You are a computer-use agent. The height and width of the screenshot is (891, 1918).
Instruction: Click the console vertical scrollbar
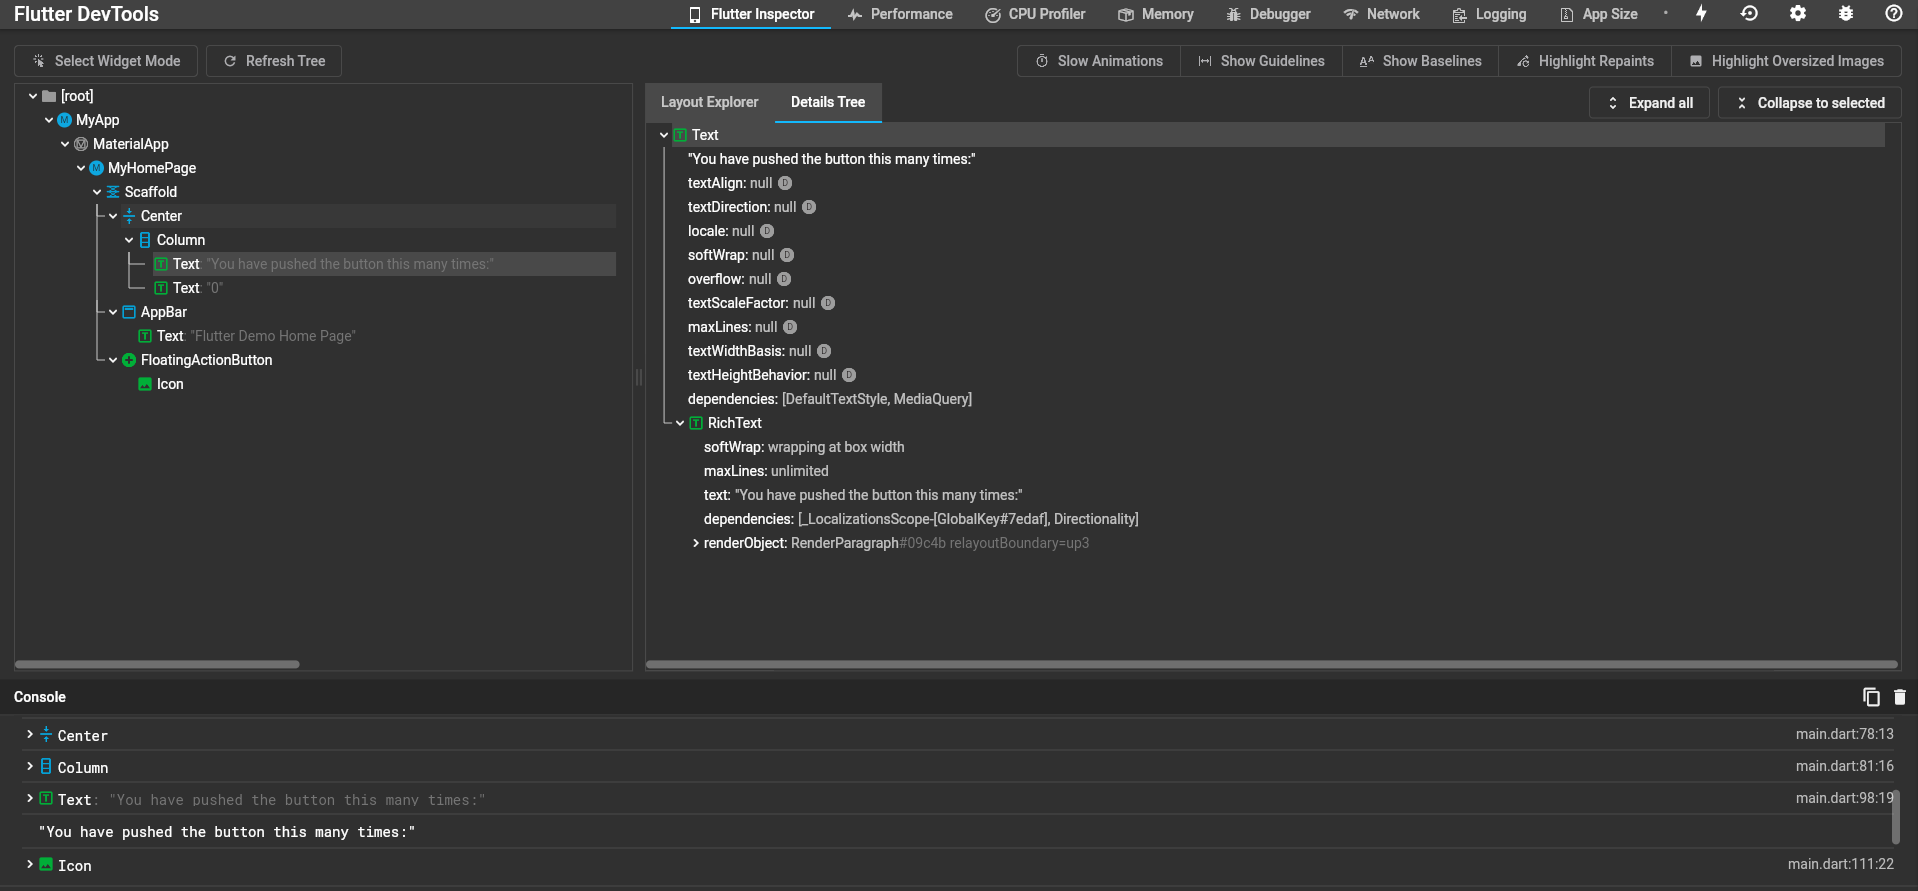click(x=1895, y=817)
